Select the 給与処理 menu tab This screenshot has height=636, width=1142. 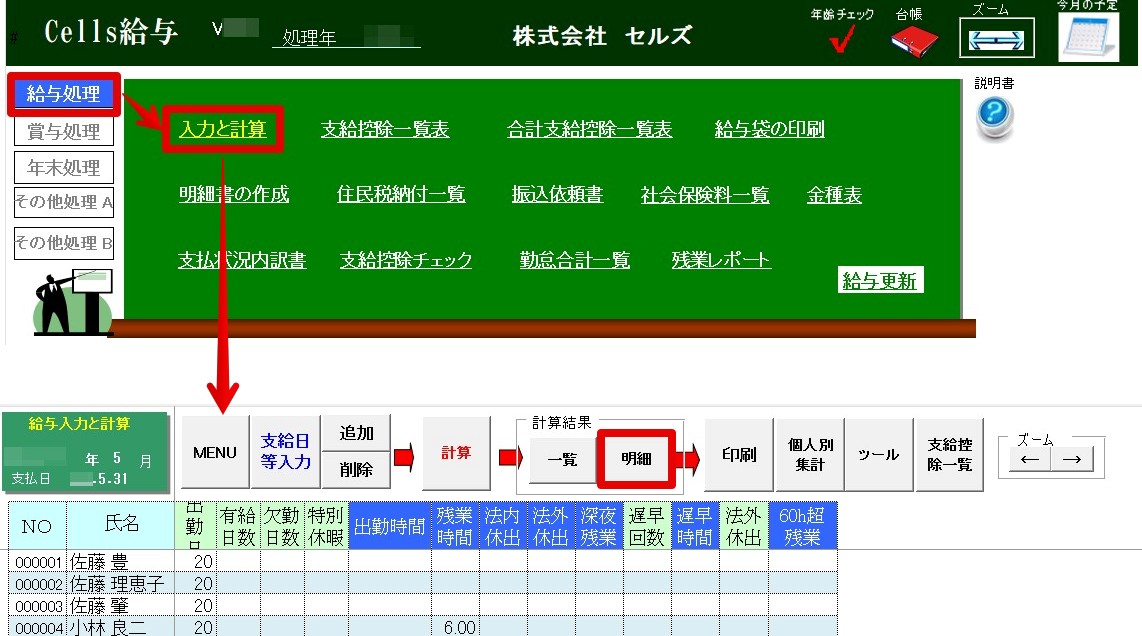tap(64, 94)
